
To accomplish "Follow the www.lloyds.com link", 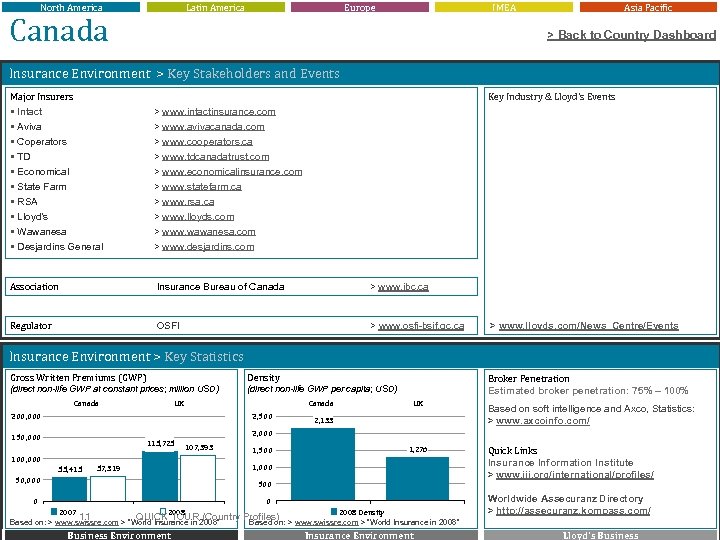I will (198, 217).
